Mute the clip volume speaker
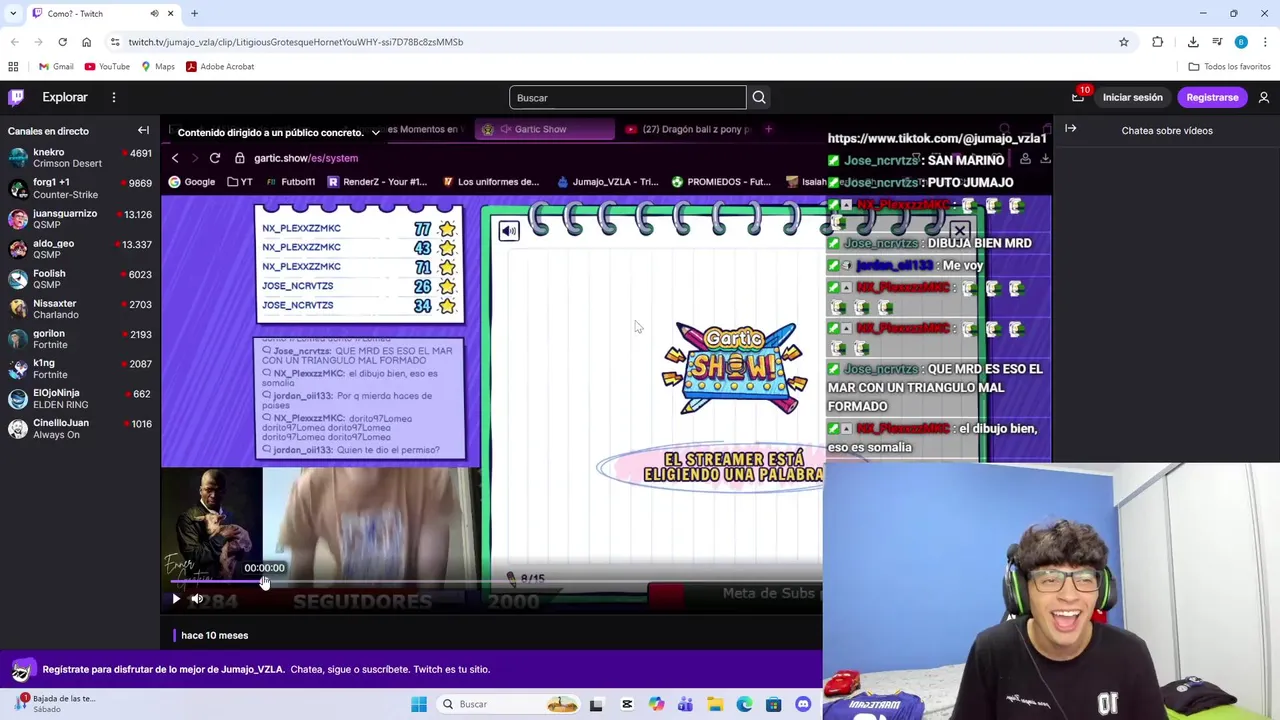Image resolution: width=1280 pixels, height=720 pixels. (197, 599)
